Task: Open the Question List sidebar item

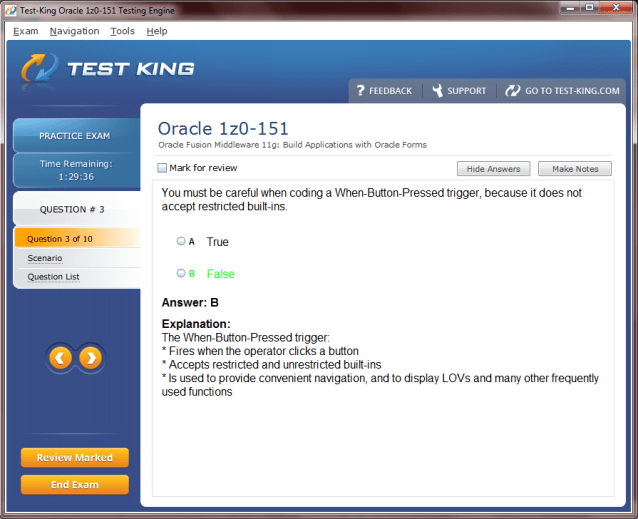Action: 53,277
